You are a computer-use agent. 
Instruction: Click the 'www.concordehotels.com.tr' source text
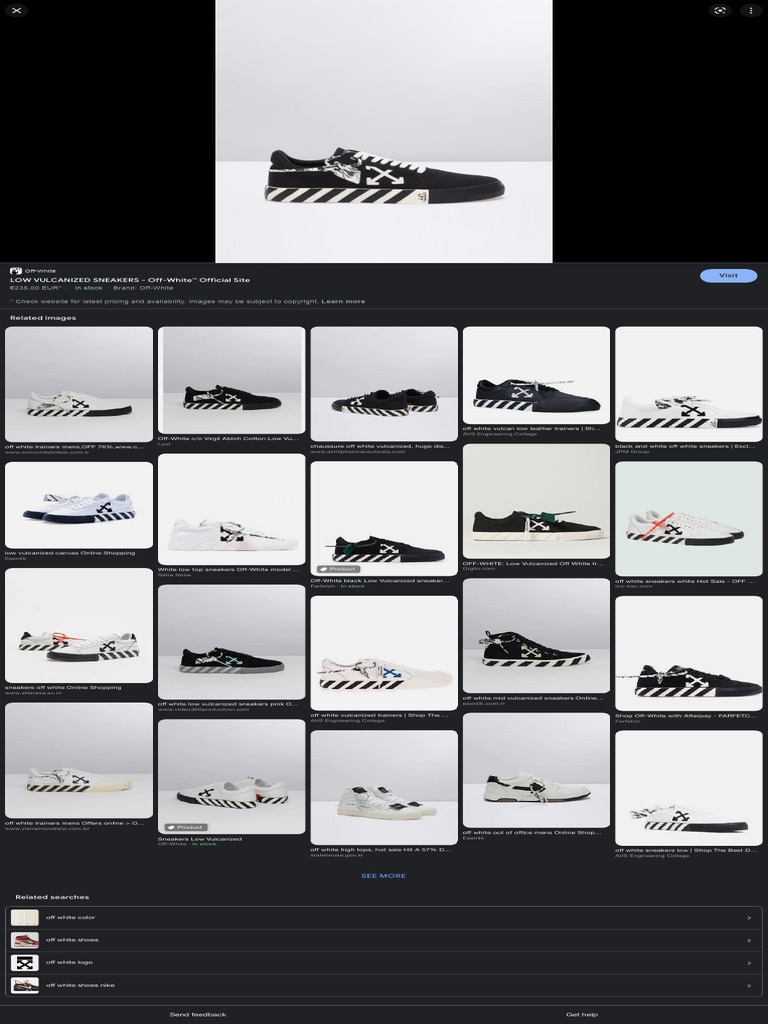pos(47,452)
